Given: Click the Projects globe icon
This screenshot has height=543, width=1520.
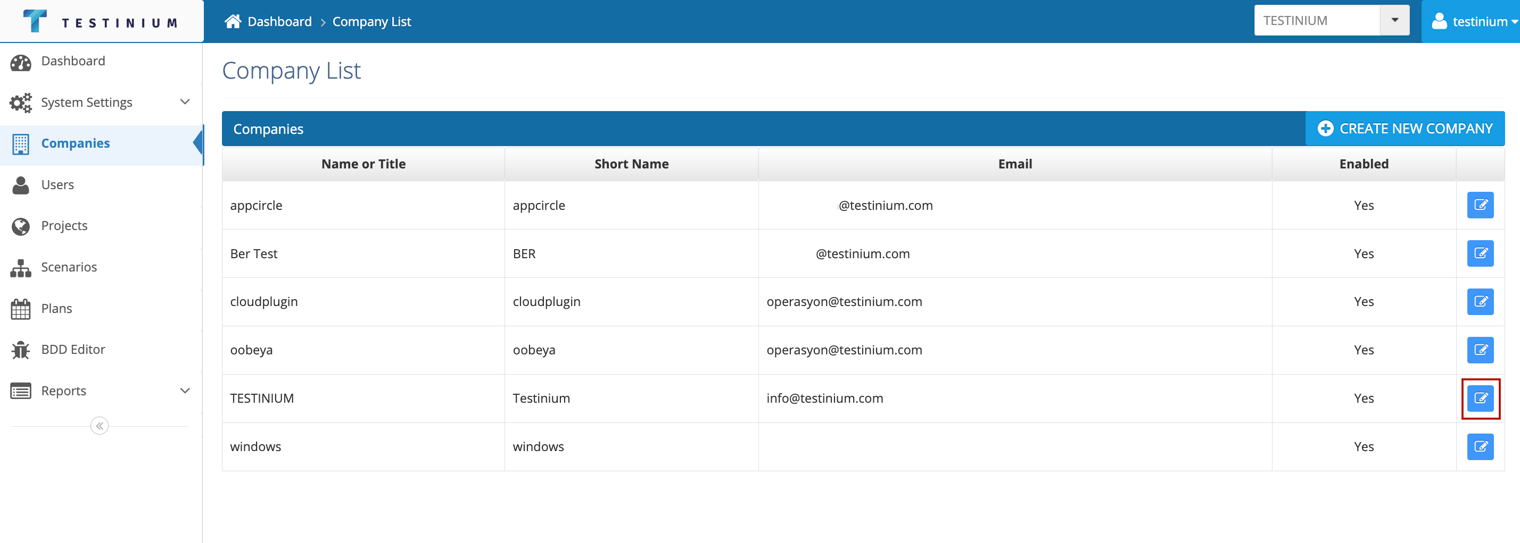Looking at the screenshot, I should [x=20, y=226].
